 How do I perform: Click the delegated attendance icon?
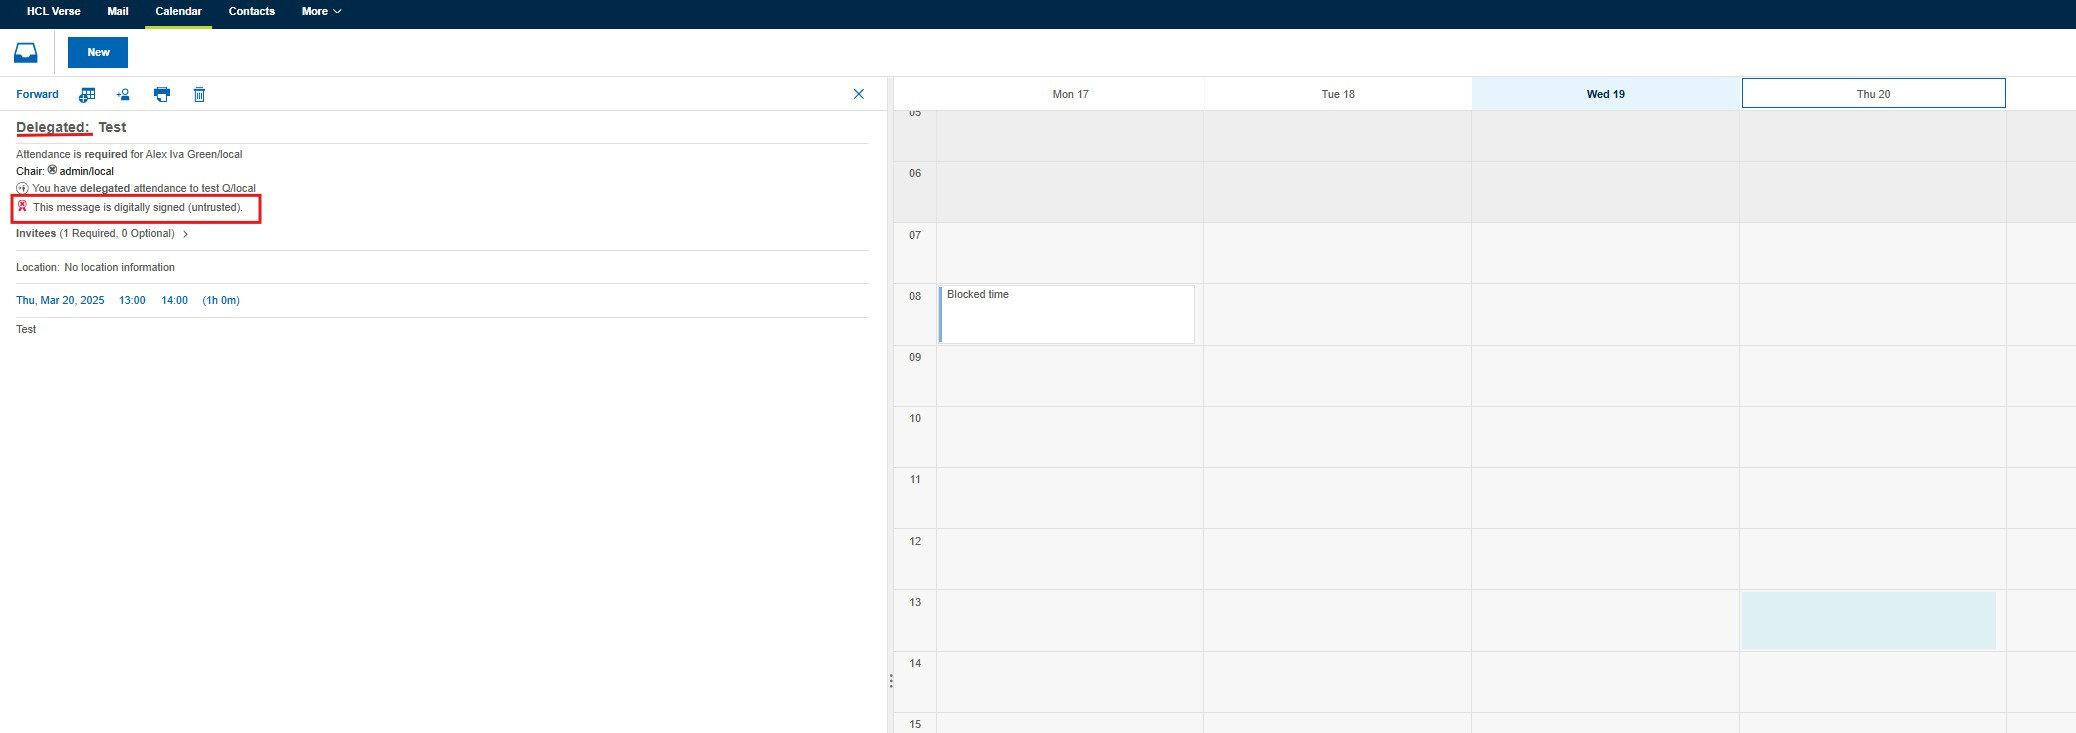(22, 188)
